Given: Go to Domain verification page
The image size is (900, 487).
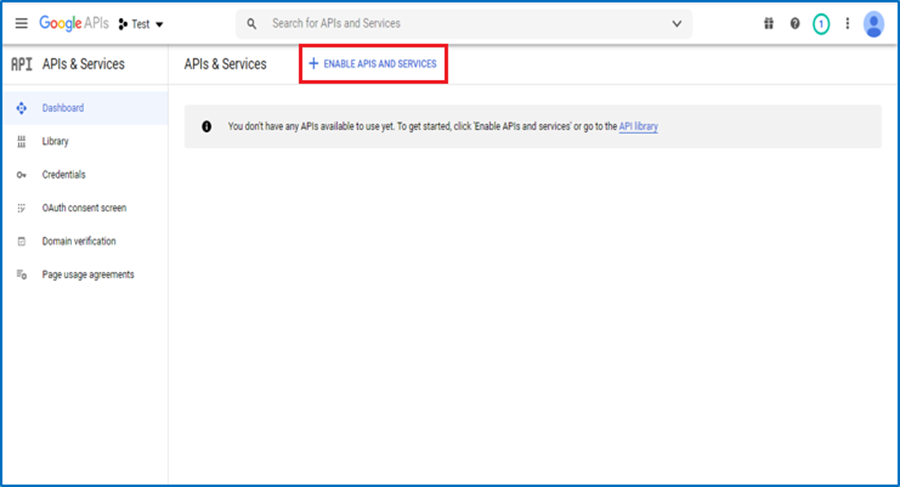Looking at the screenshot, I should 78,241.
